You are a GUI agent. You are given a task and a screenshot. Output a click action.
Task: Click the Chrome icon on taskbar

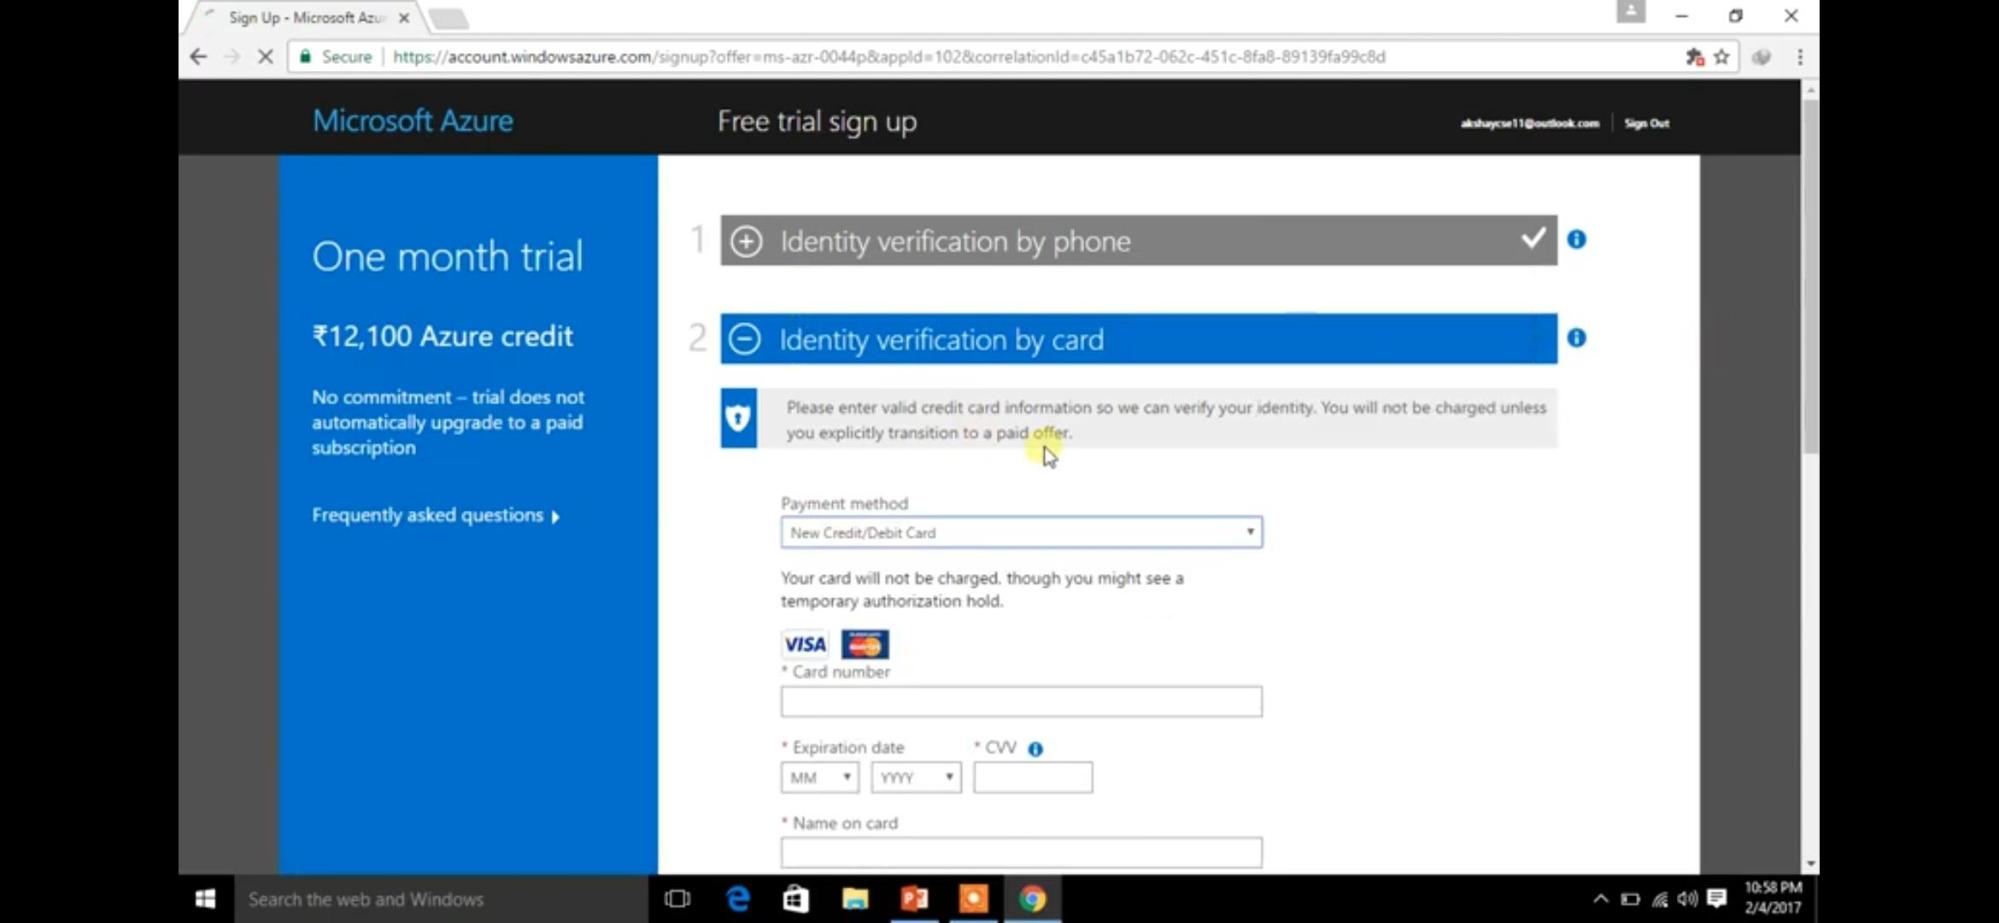click(x=1032, y=899)
